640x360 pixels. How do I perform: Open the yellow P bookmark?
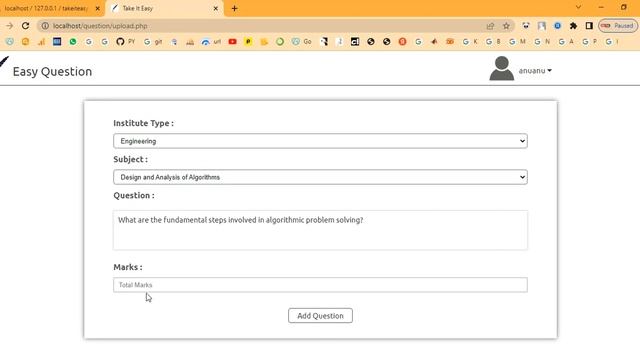[248, 42]
